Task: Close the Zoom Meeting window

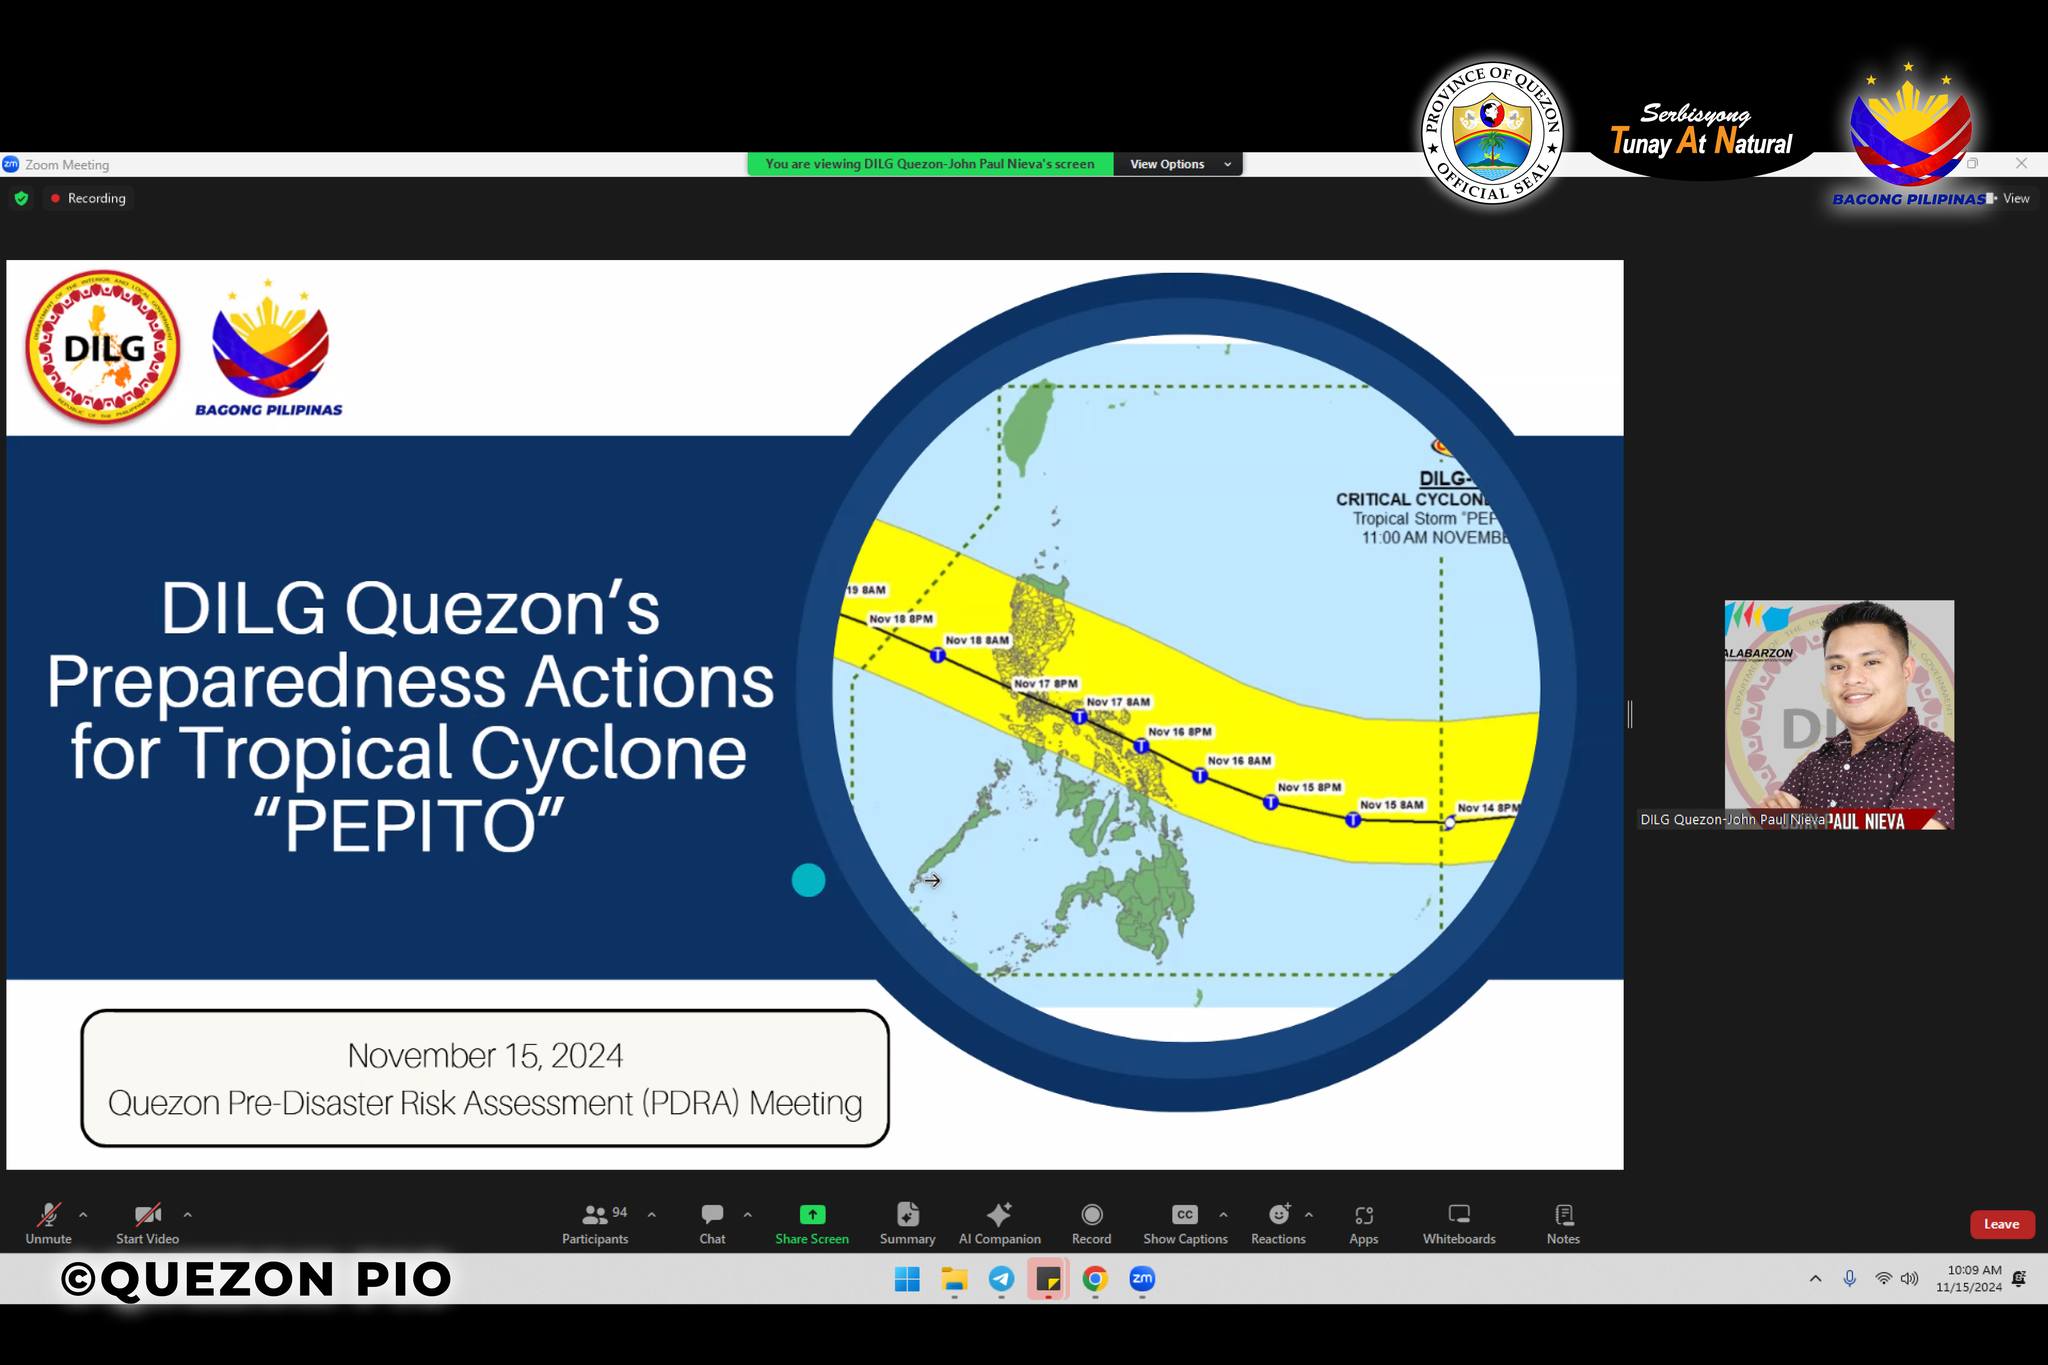Action: tap(2021, 163)
